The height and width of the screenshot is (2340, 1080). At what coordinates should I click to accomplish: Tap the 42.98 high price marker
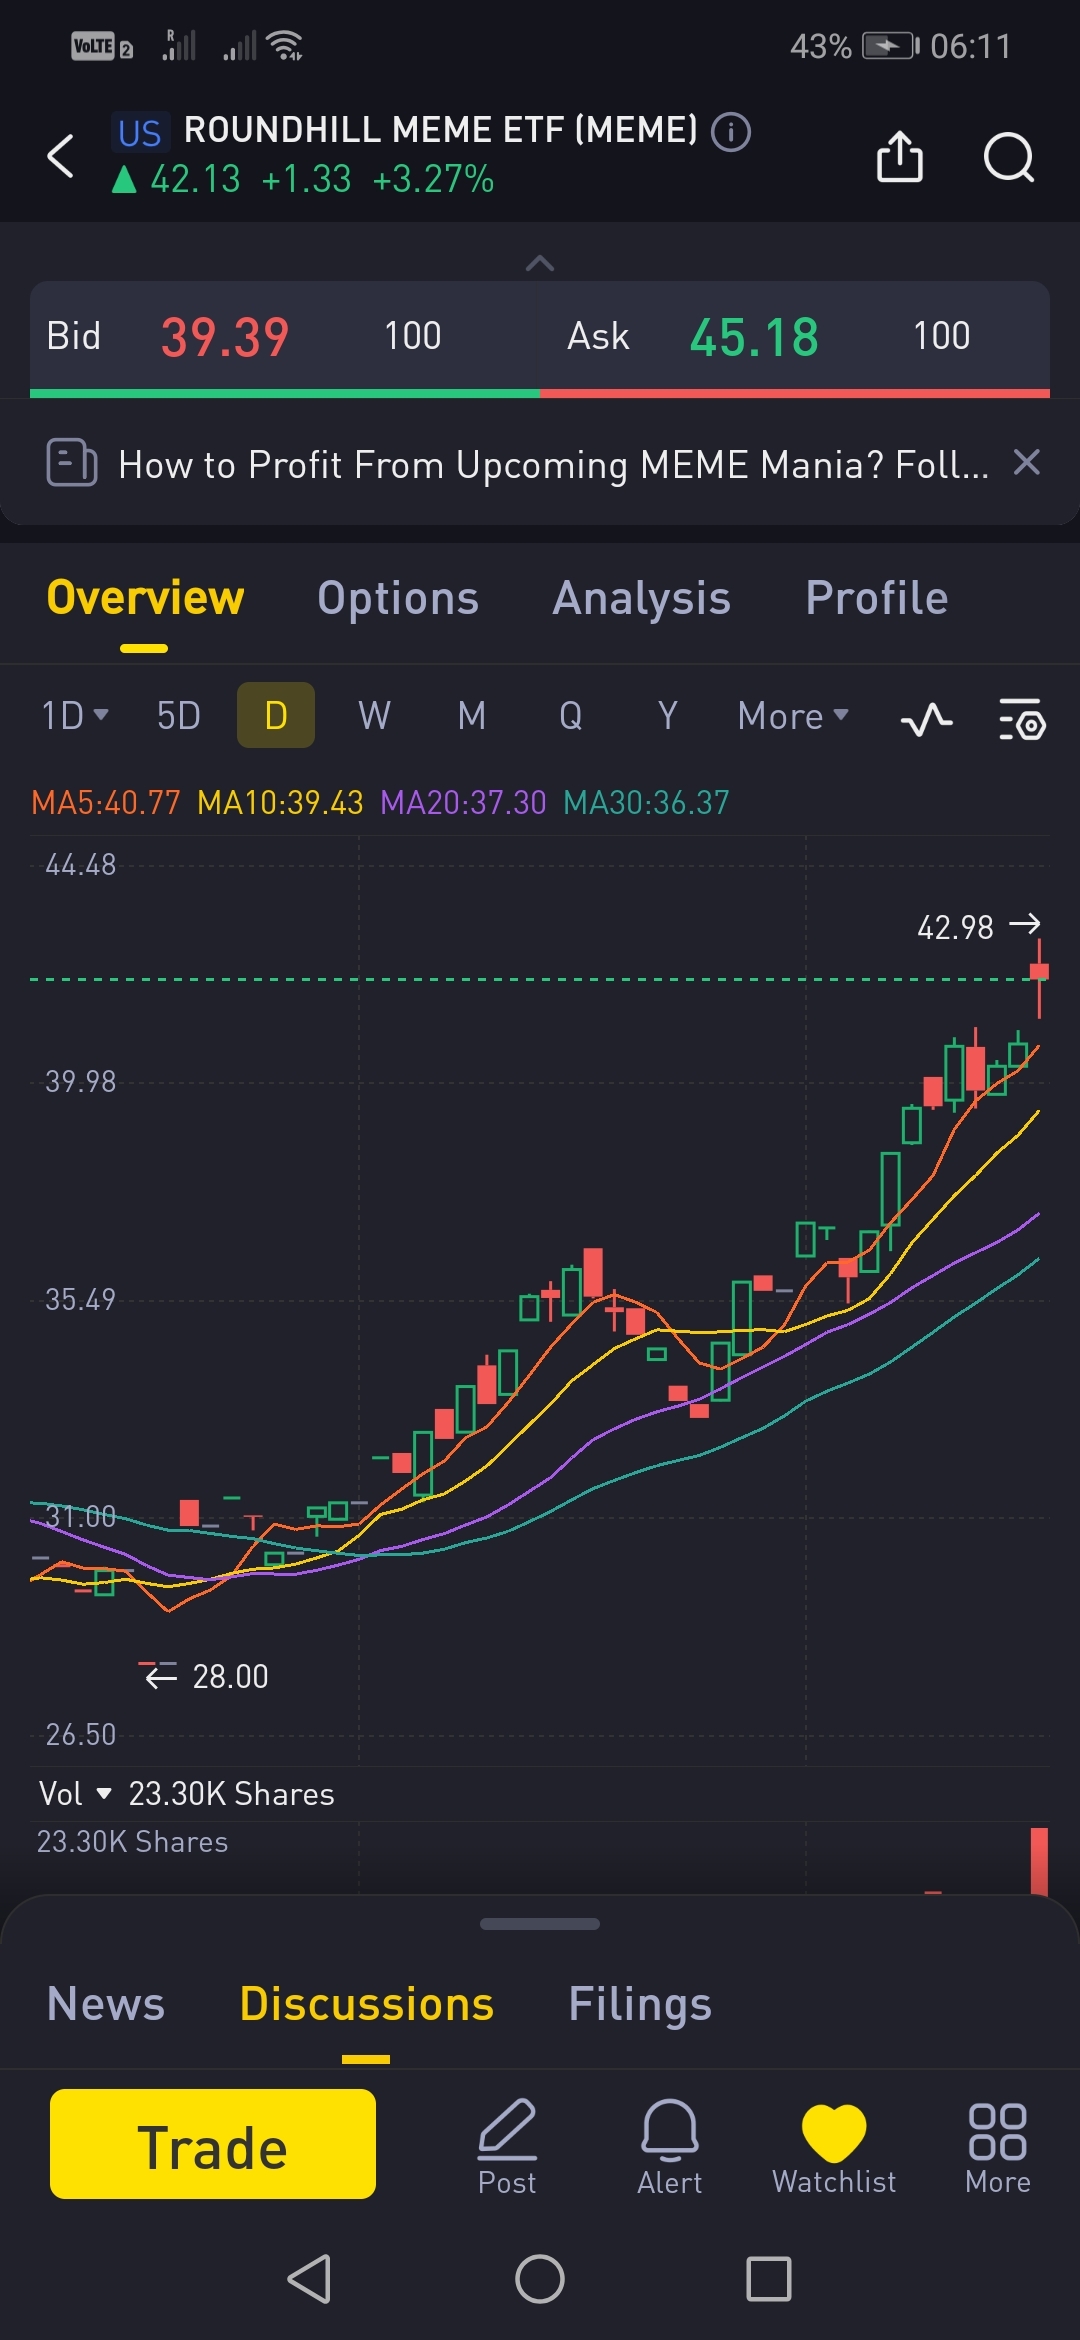[x=978, y=927]
